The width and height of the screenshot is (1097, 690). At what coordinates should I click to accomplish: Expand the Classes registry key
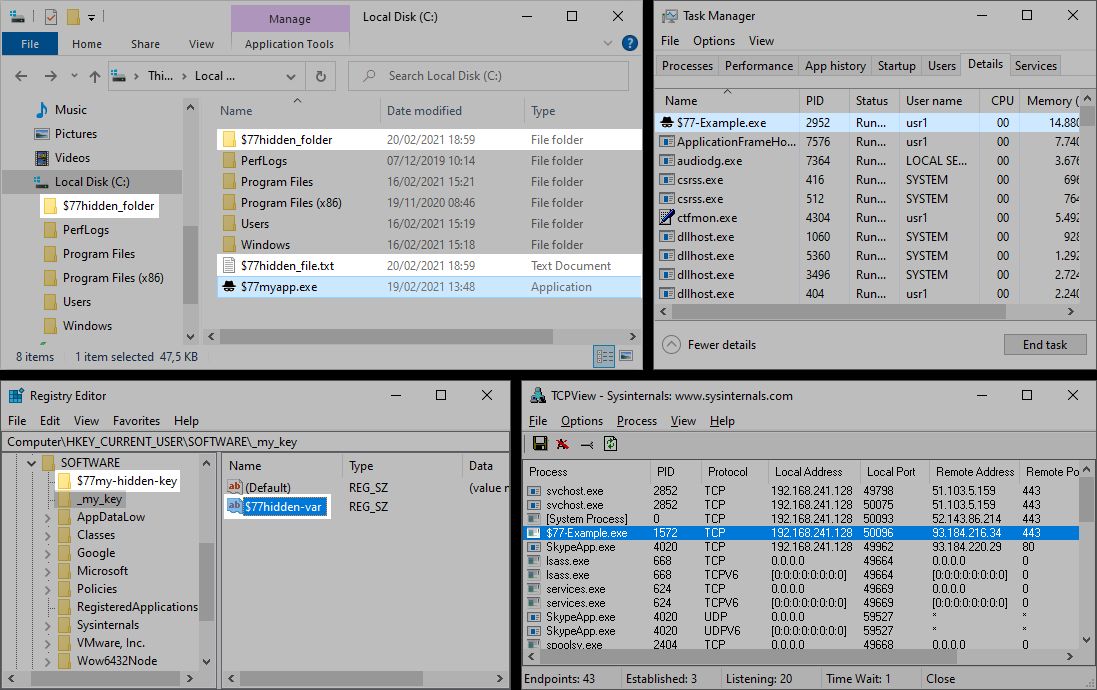tap(45, 535)
